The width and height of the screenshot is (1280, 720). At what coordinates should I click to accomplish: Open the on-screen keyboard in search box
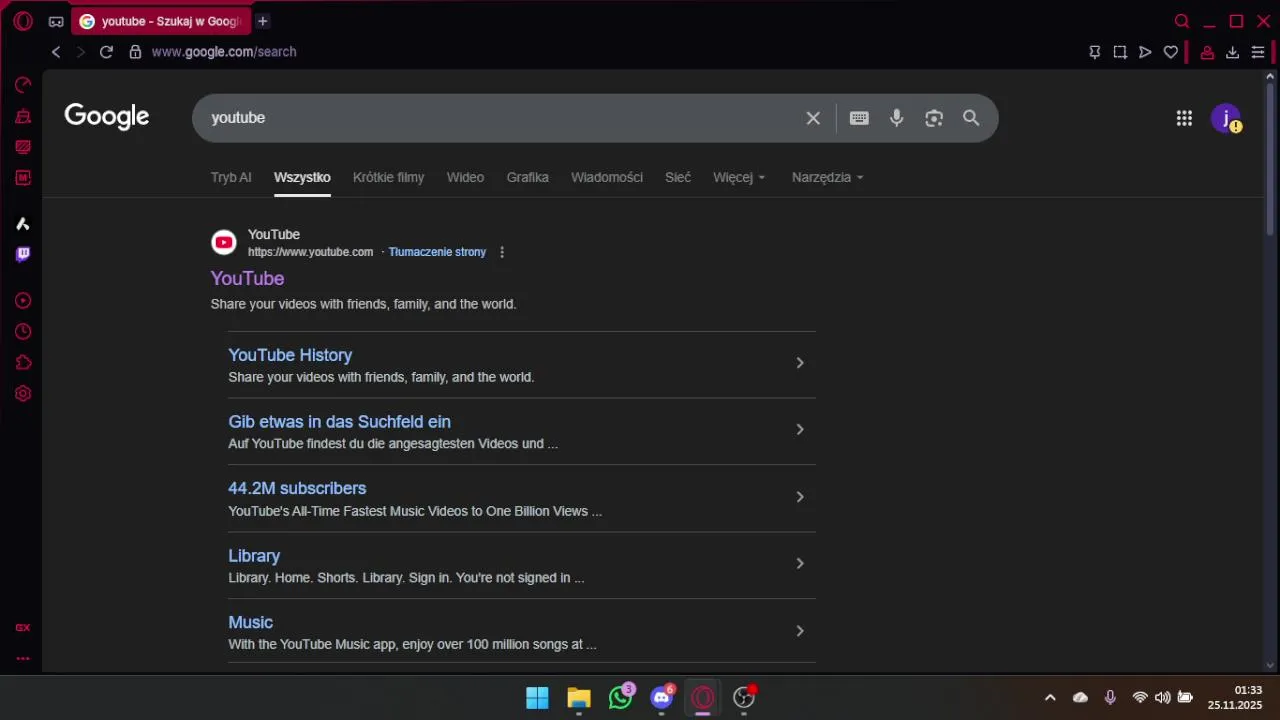pos(859,118)
